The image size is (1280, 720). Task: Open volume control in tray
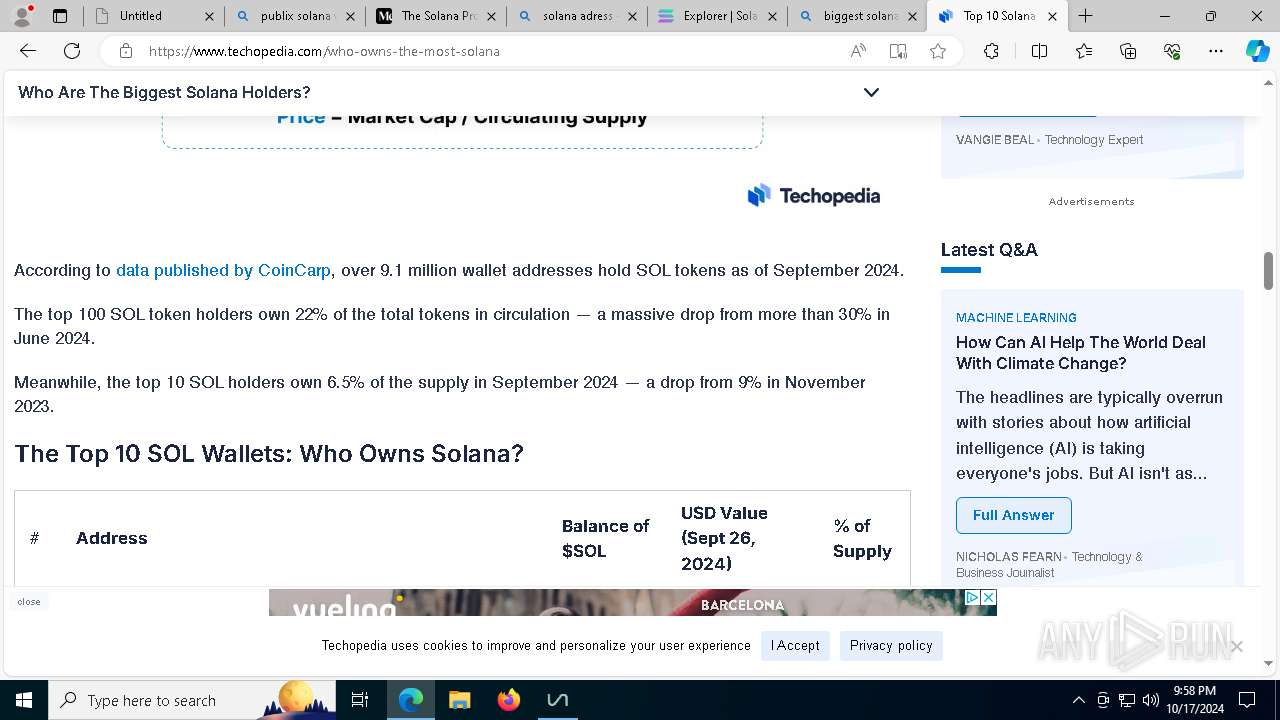pos(1151,700)
